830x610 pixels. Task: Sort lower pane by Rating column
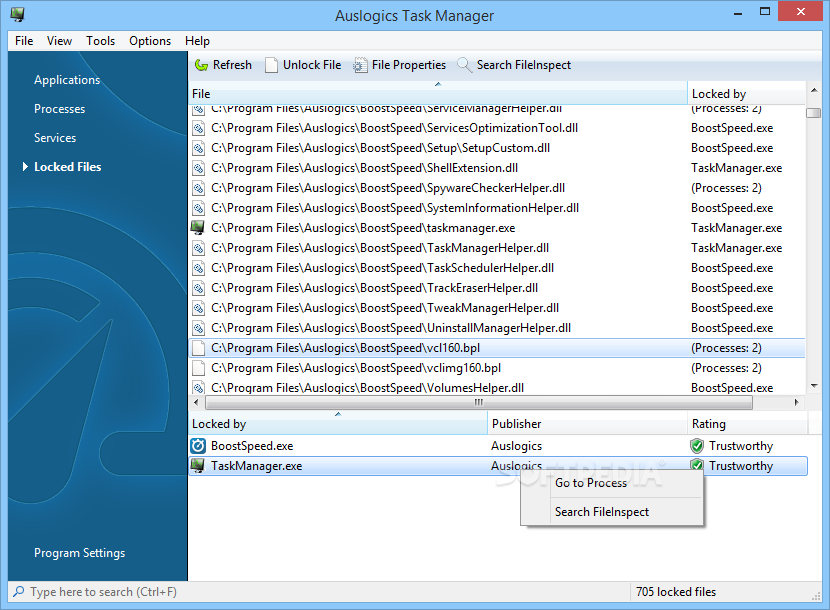pyautogui.click(x=747, y=424)
